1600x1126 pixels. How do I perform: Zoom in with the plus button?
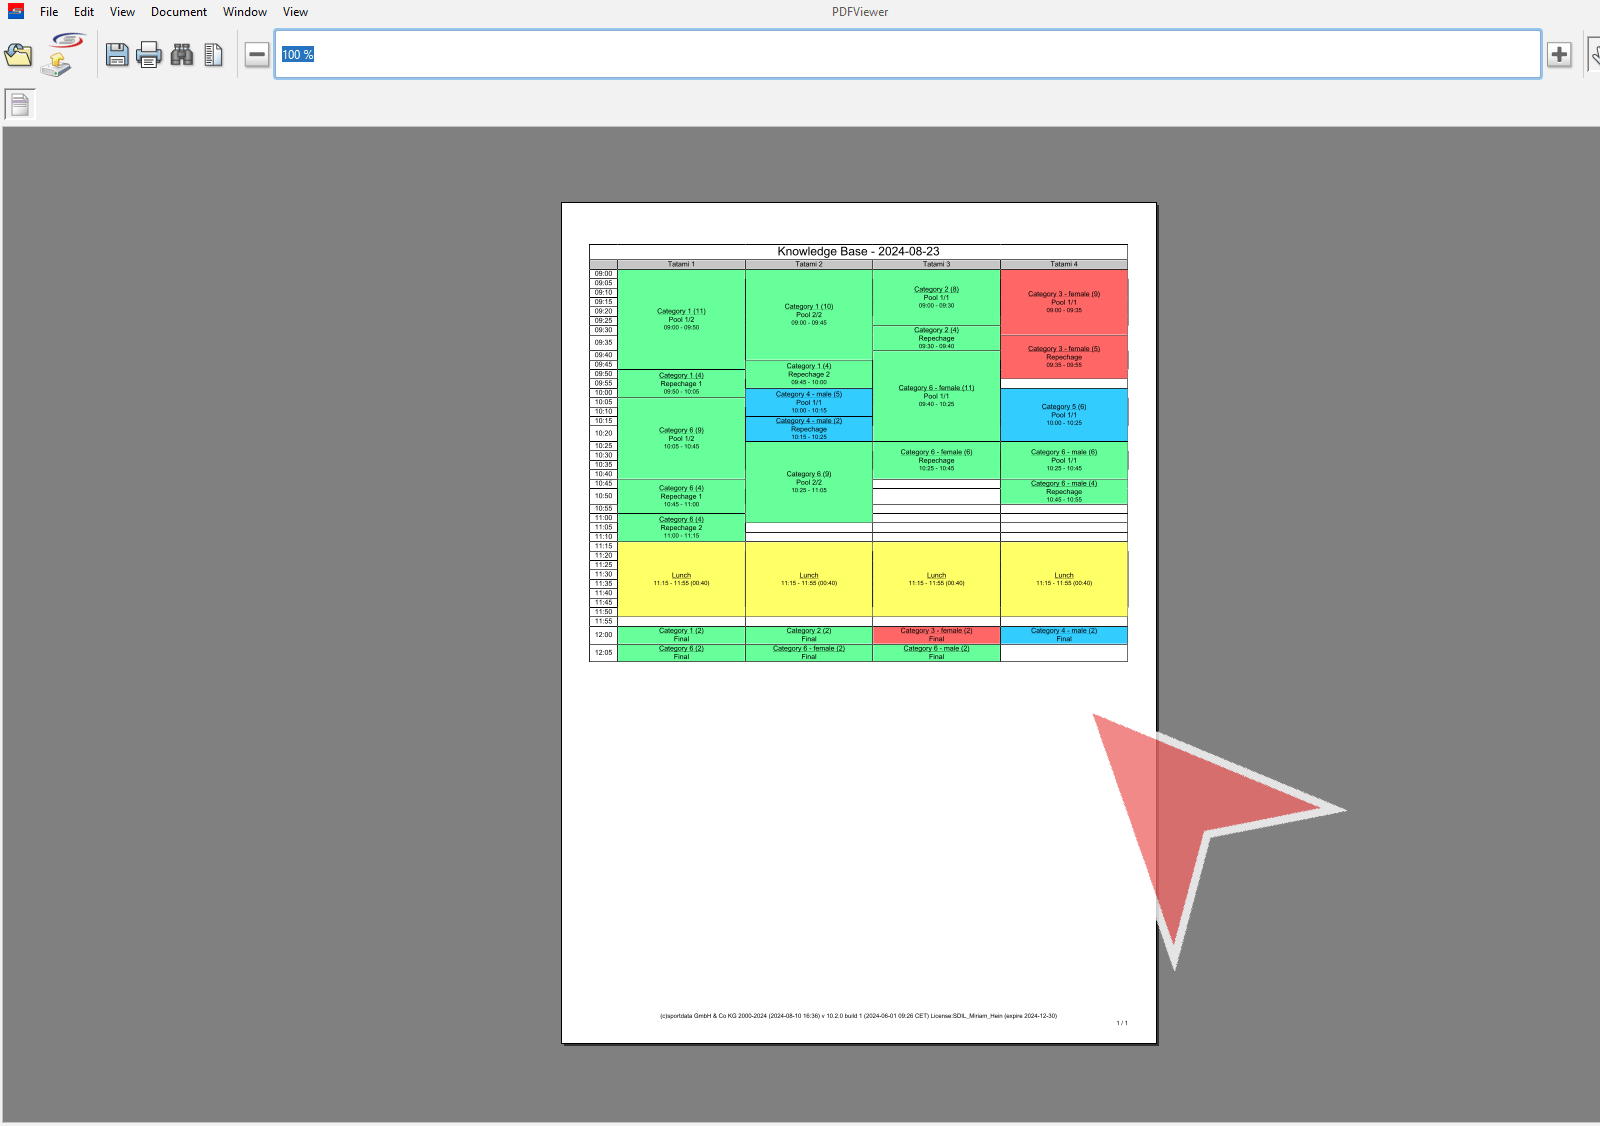point(1559,55)
